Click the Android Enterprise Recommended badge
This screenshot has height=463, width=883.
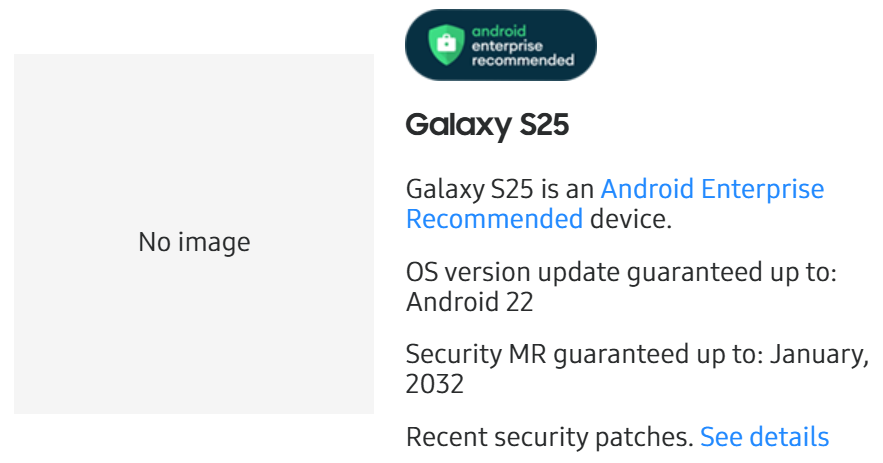[500, 45]
